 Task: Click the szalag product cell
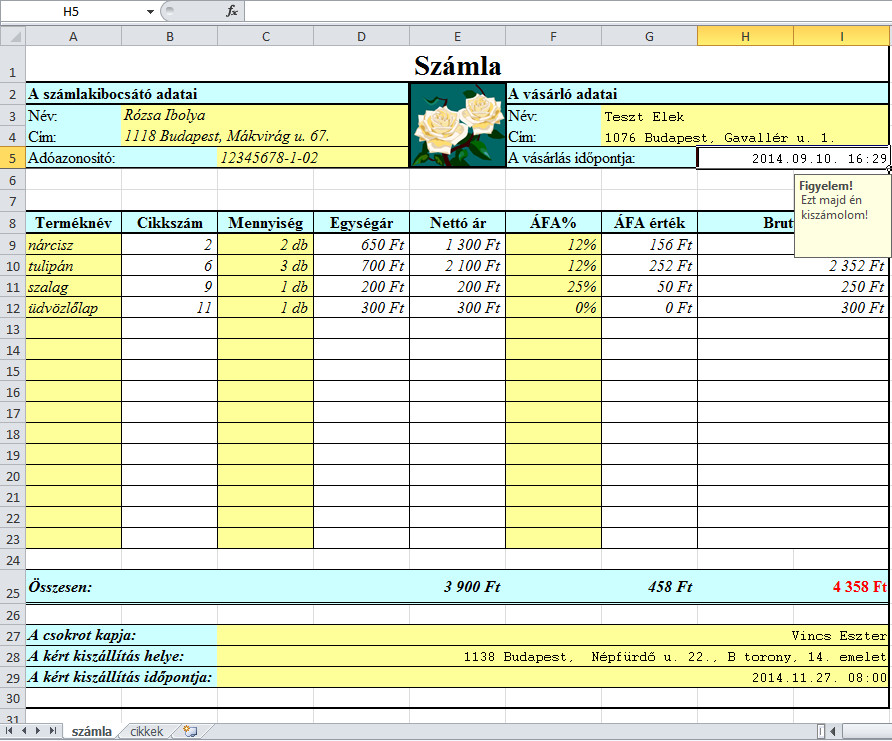tap(73, 287)
